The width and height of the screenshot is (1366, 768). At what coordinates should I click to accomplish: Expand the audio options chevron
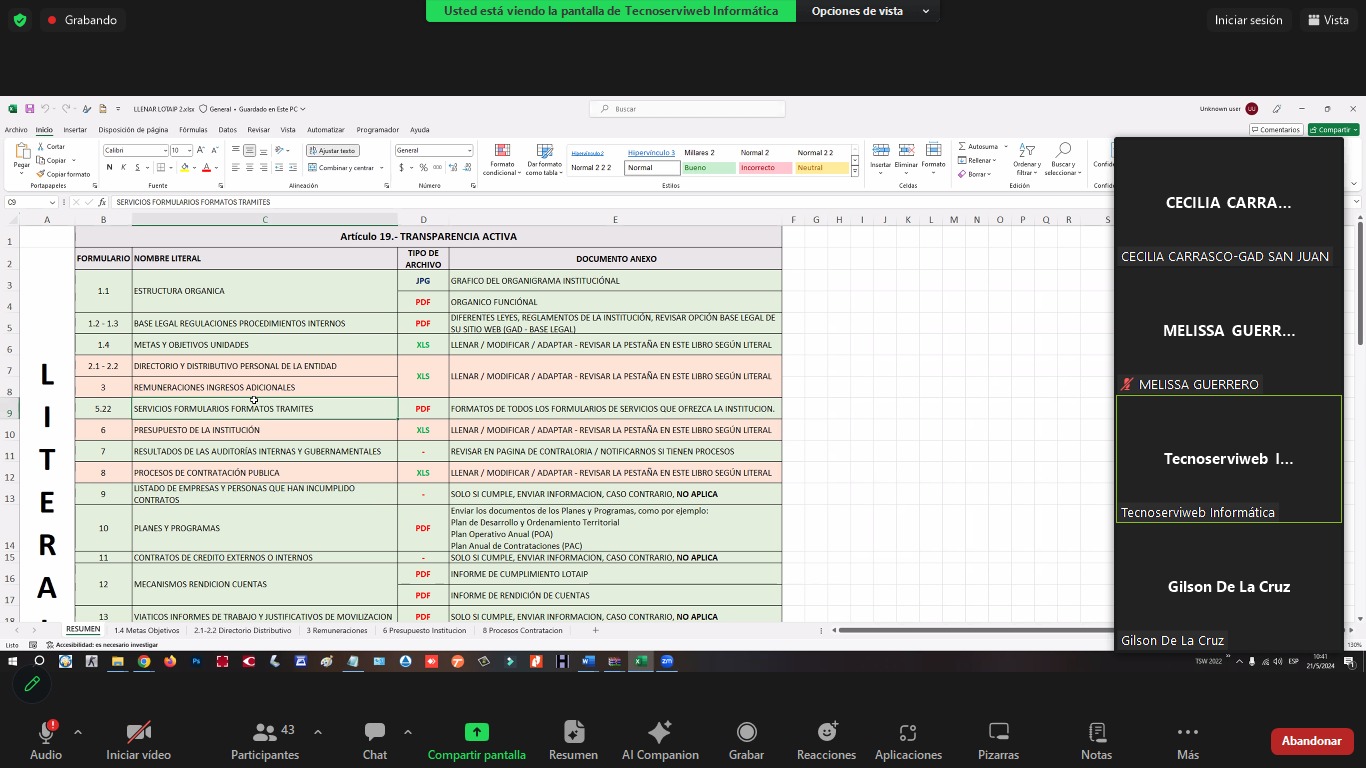pyautogui.click(x=78, y=732)
